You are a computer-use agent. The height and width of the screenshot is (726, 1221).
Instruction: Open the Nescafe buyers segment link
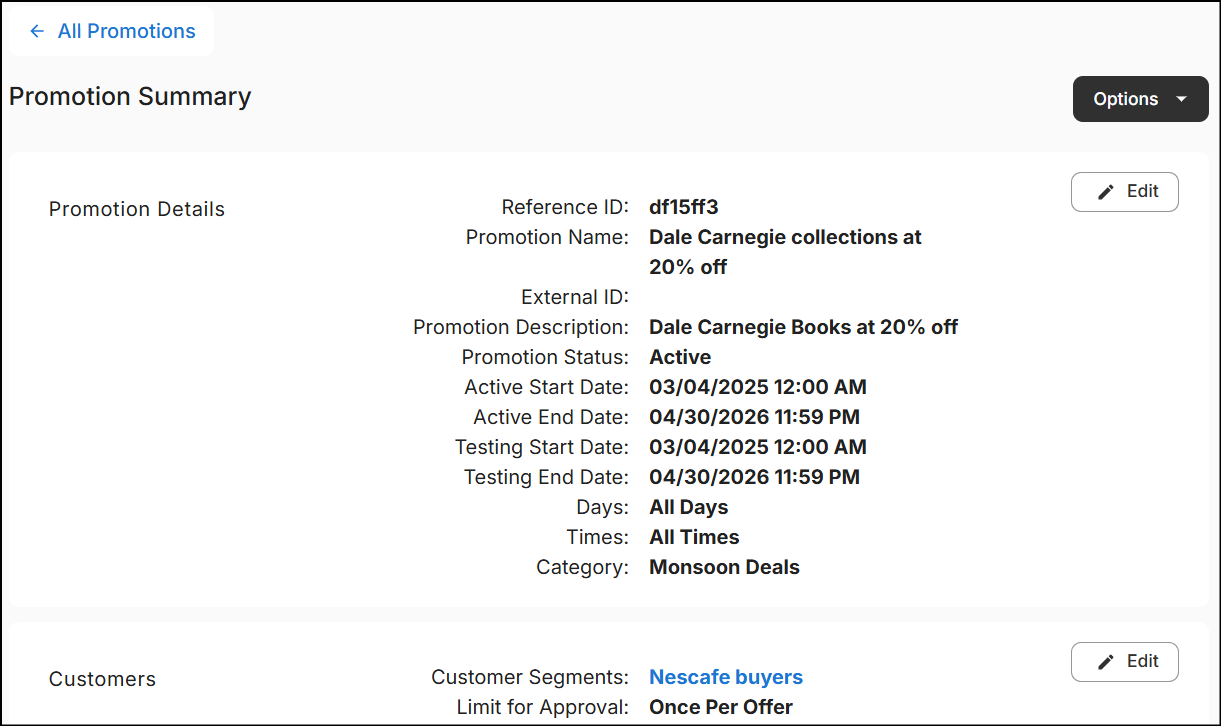[726, 677]
